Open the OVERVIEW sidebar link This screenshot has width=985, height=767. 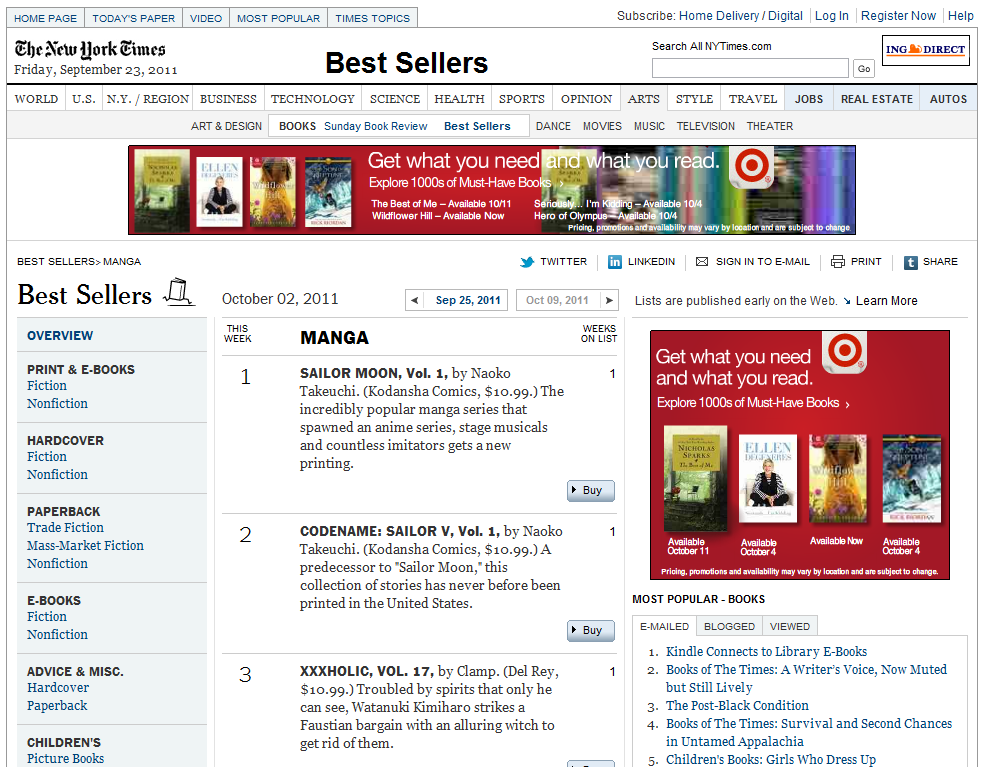pos(60,335)
